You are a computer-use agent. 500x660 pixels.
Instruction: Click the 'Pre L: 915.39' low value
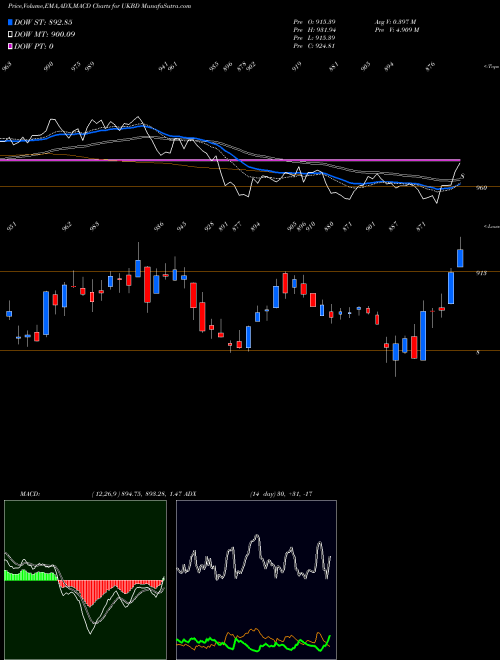click(314, 38)
